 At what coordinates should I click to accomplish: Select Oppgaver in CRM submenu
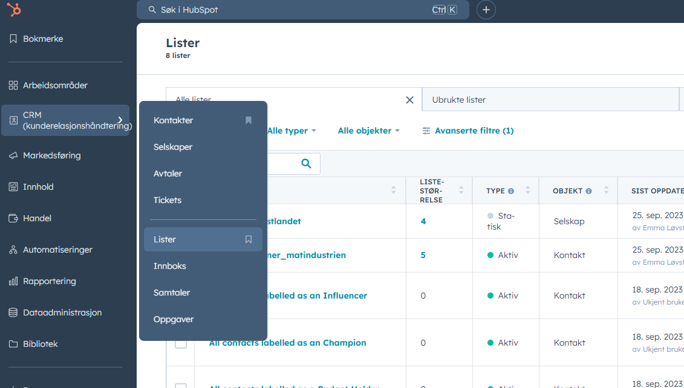tap(173, 319)
